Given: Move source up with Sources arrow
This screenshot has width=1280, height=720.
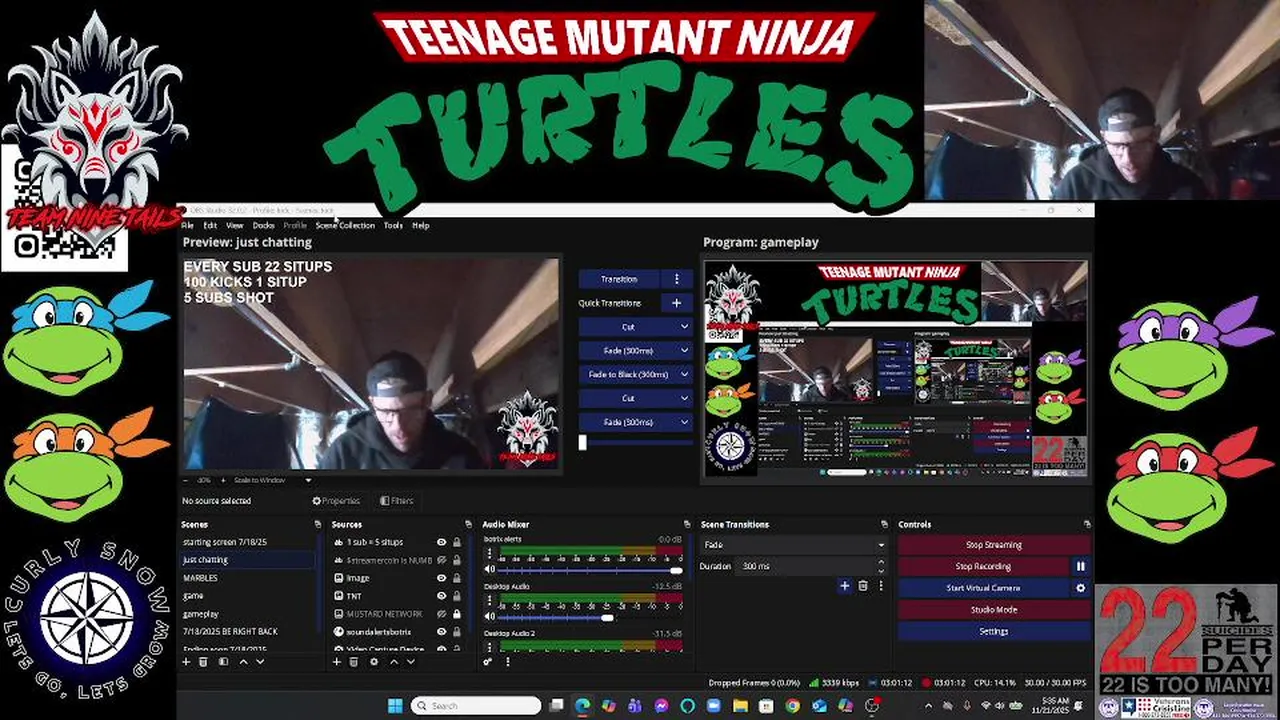Looking at the screenshot, I should (x=393, y=662).
